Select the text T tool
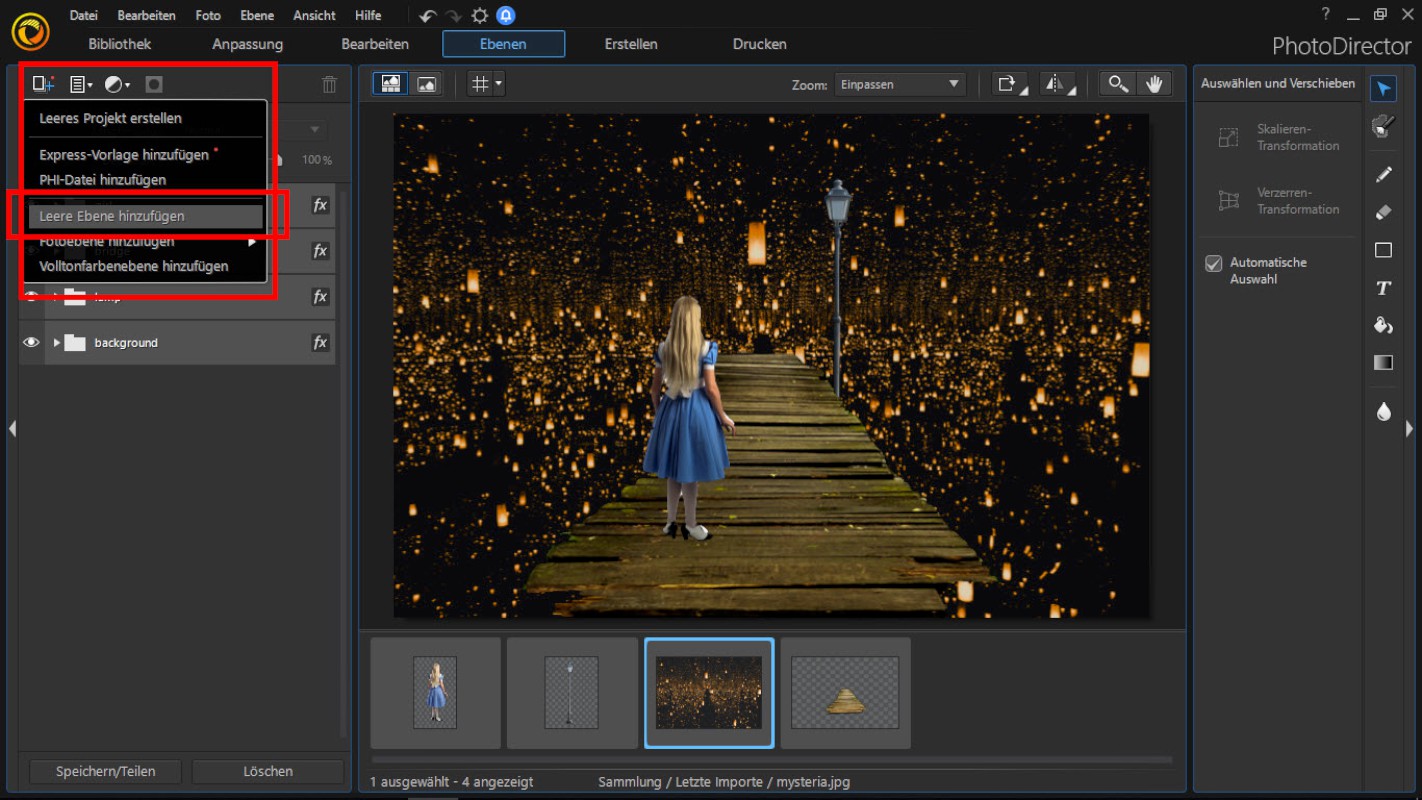 1384,288
